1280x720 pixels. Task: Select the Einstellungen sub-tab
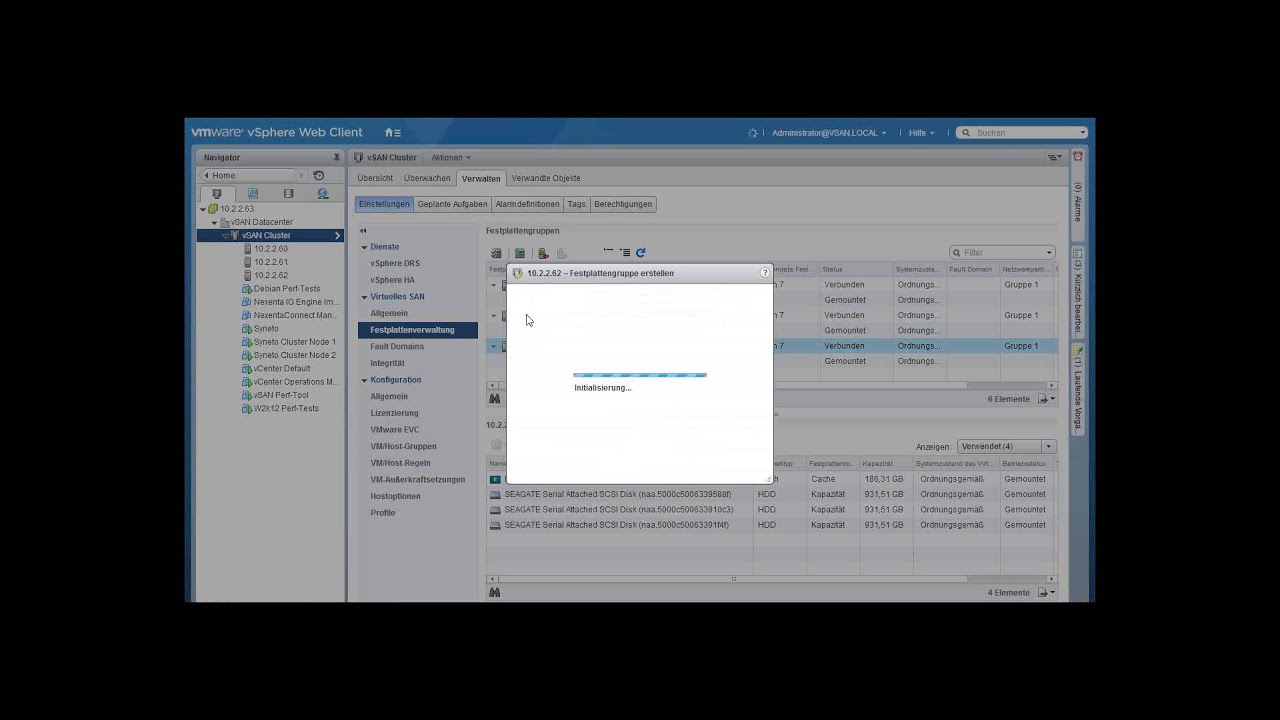384,204
